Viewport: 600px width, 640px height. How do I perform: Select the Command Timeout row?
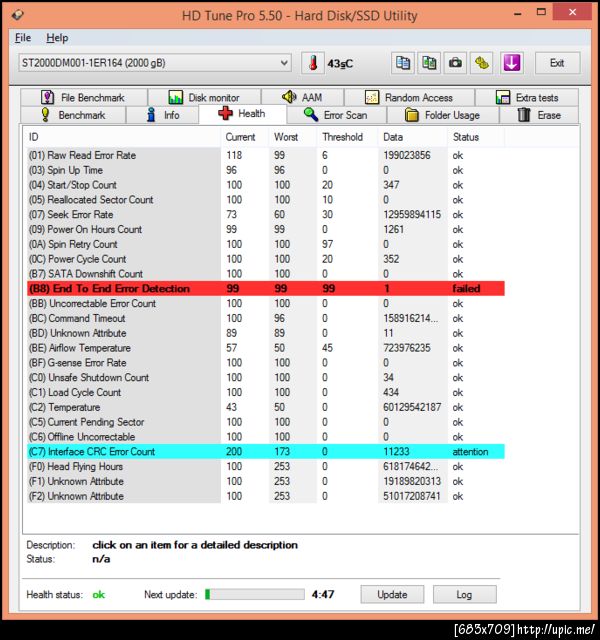(266, 318)
